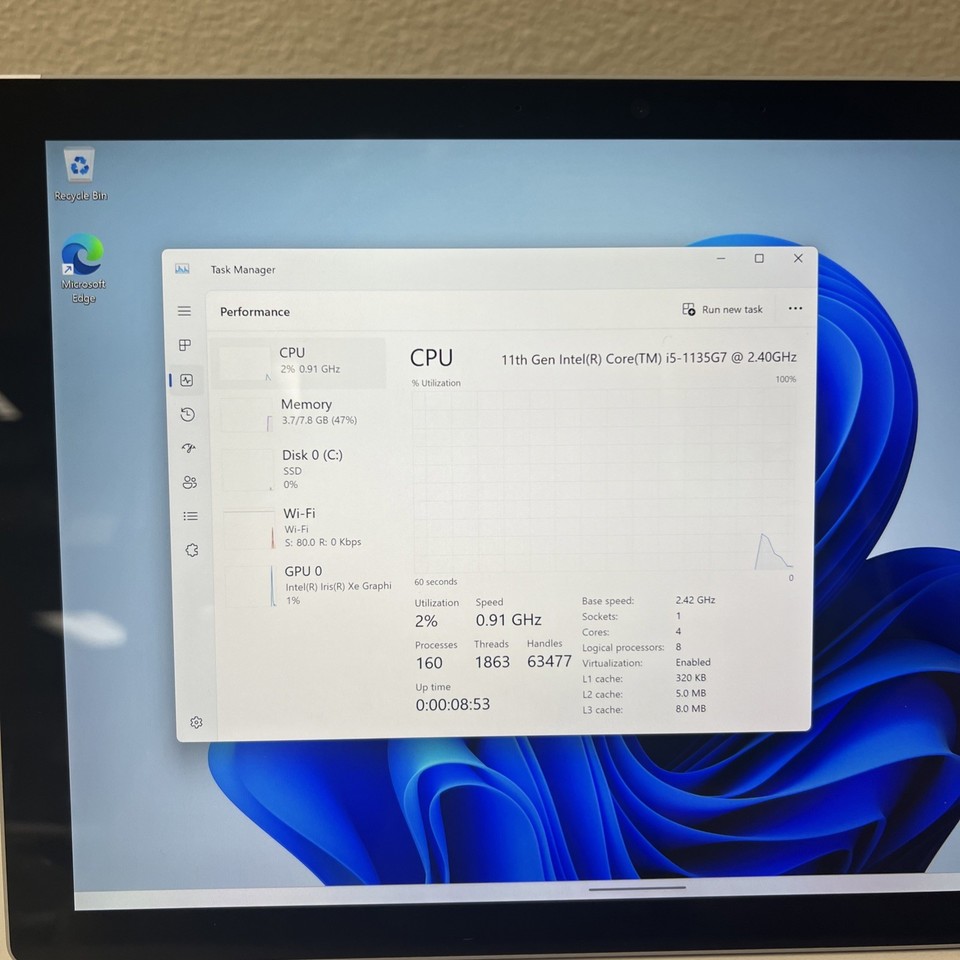Close the Task Manager window
This screenshot has height=960, width=960.
pos(798,258)
